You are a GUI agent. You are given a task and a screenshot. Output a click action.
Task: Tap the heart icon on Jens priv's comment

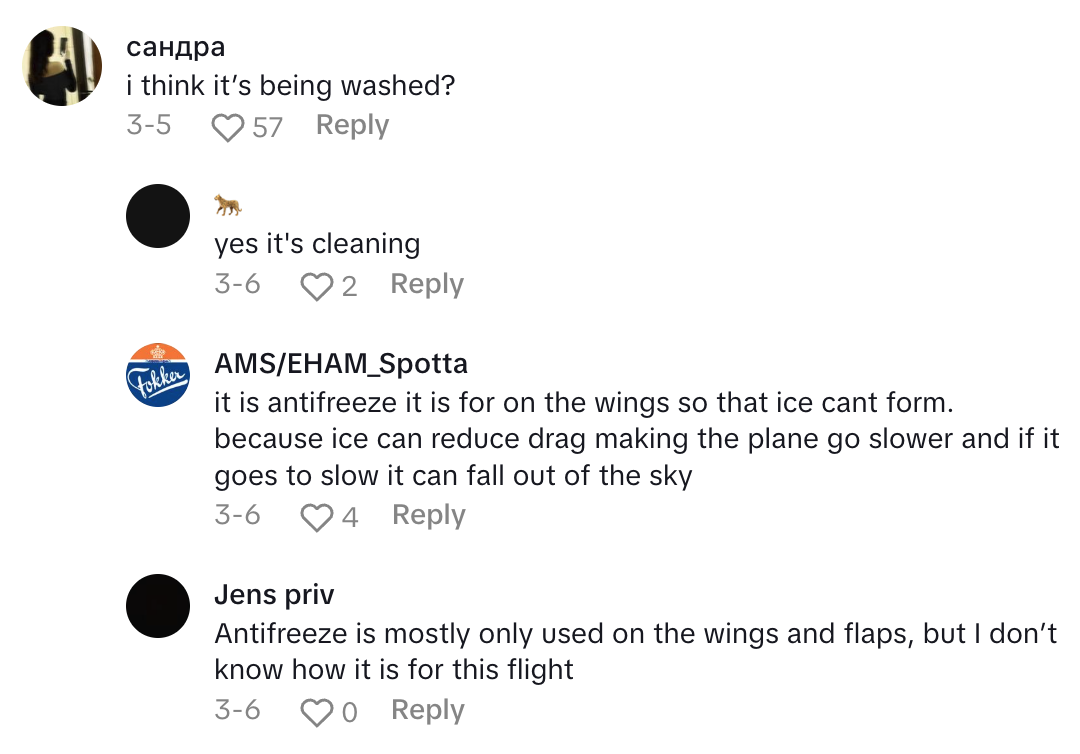point(315,710)
